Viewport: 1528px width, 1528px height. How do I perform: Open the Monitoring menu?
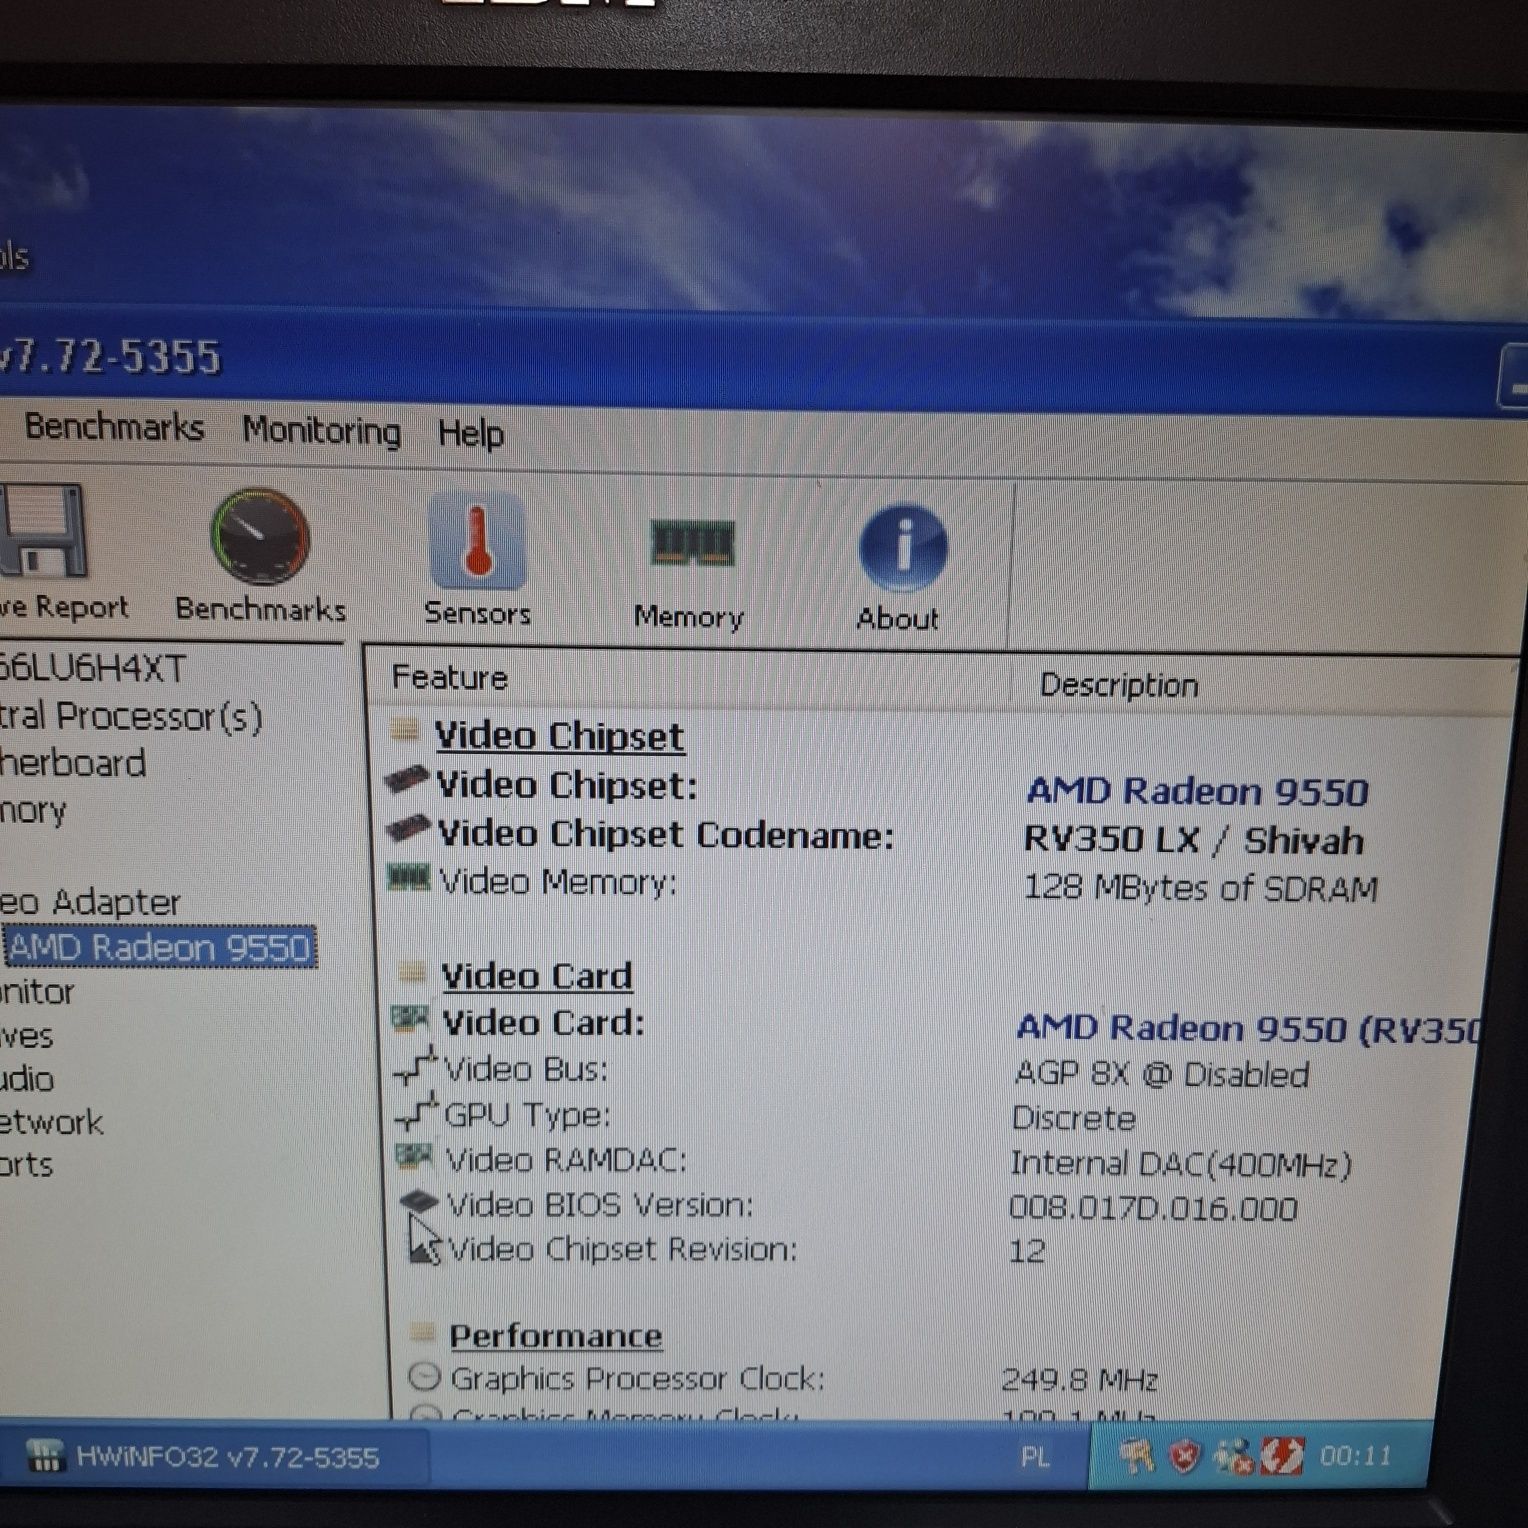pos(321,431)
